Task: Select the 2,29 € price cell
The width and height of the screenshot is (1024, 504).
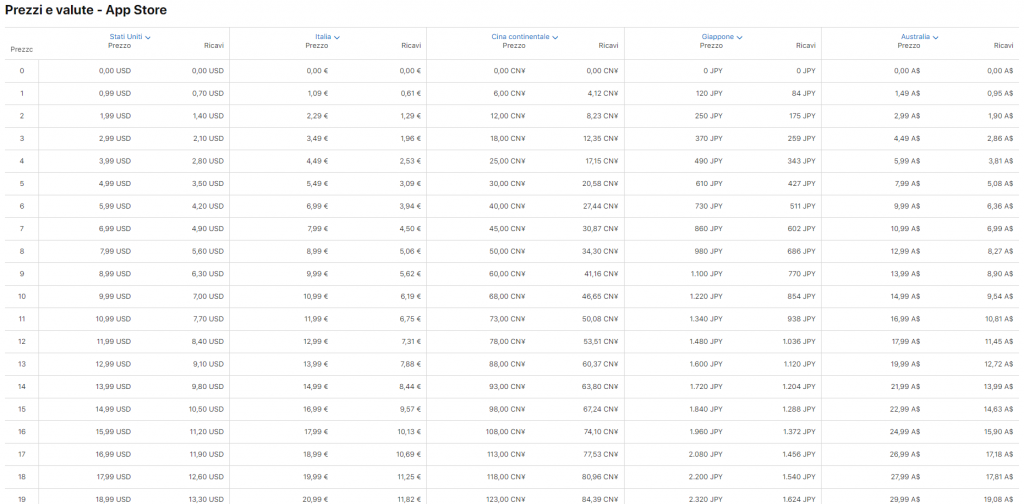Action: 317,116
